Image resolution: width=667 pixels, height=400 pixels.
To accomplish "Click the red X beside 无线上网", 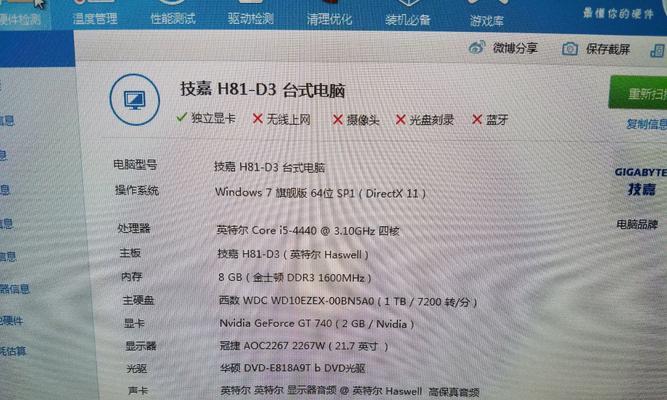I will [257, 118].
